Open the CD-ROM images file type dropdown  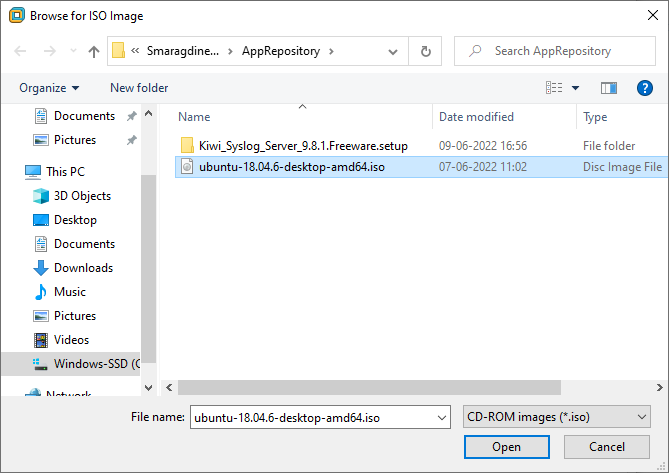[x=556, y=417]
